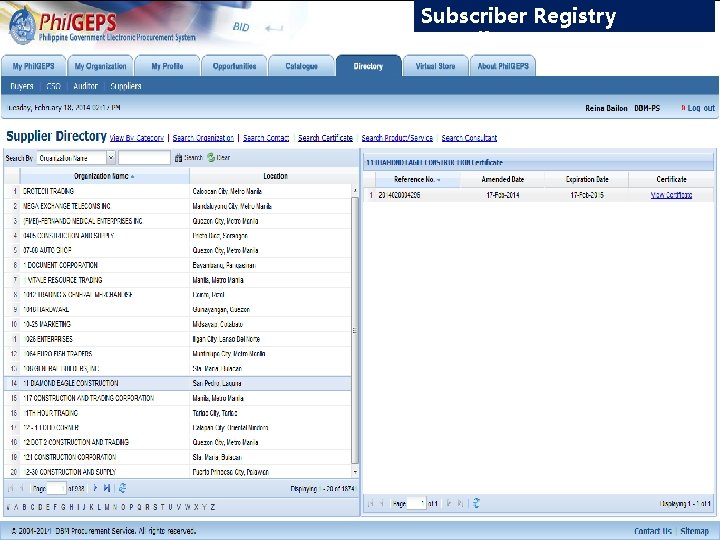720x540 pixels.
Task: Filter suppliers by letter M
Action: click(x=107, y=507)
